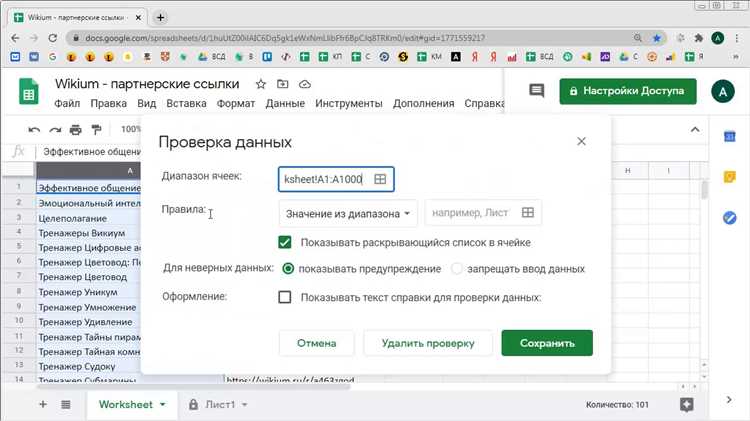Screen dimensions: 750x421
Task: Click the move to folder icon
Action: coord(283,84)
